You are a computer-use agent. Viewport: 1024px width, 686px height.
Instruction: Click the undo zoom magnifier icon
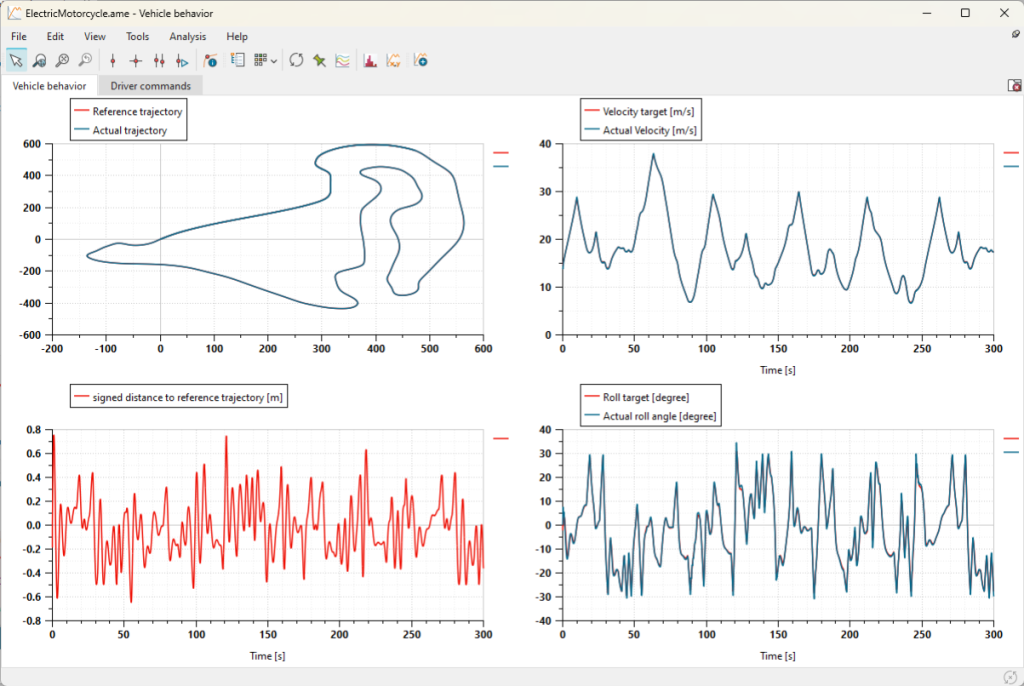pyautogui.click(x=85, y=61)
